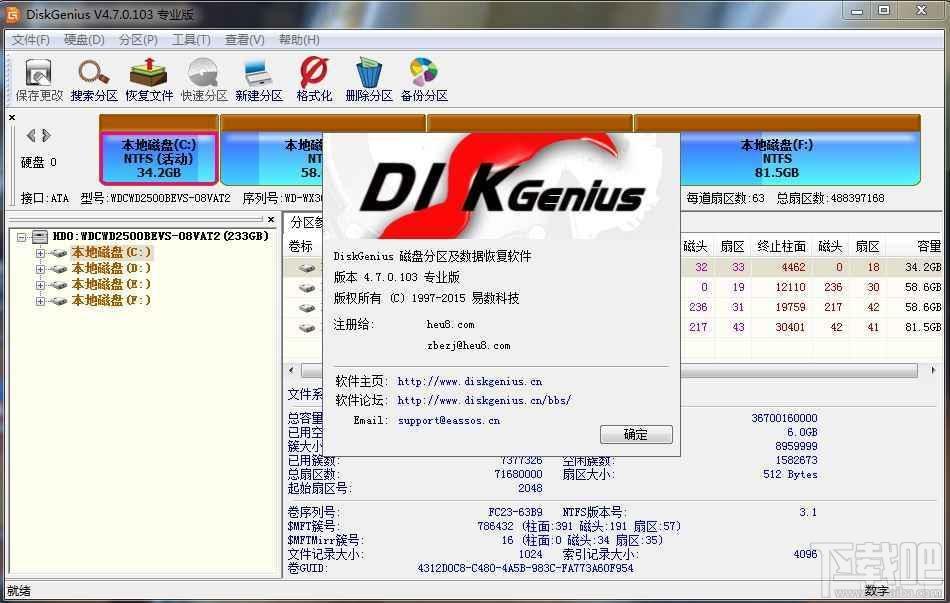Open the 帮助(H) menu
950x603 pixels.
[299, 40]
